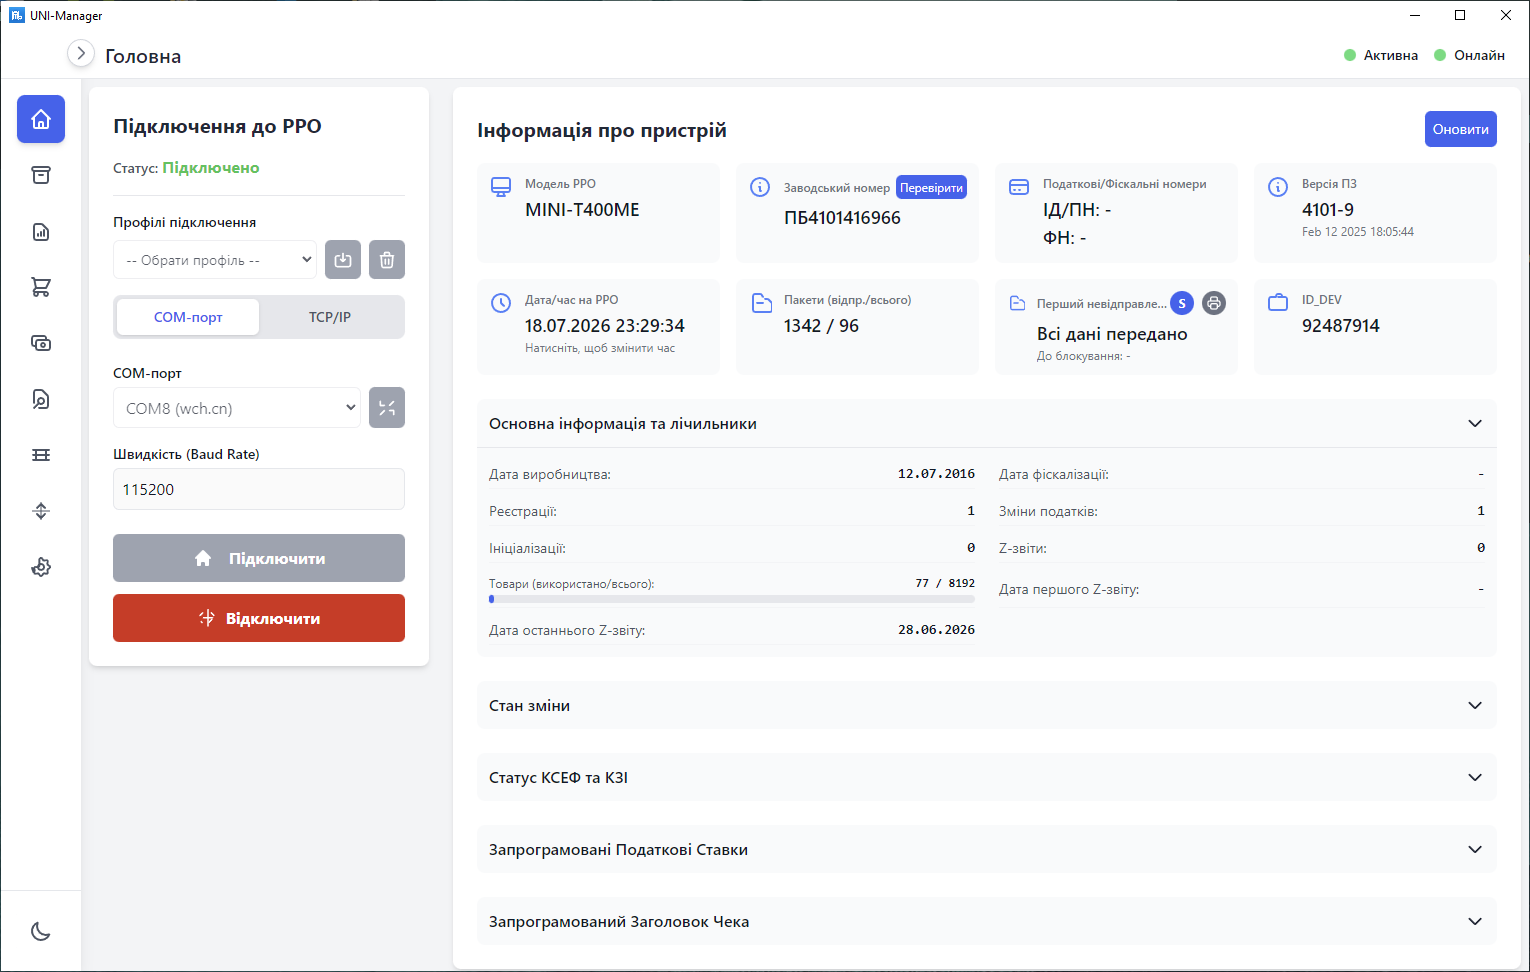The height and width of the screenshot is (972, 1530).
Task: Click the info icon beside Версія ПЗ
Action: [x=1278, y=187]
